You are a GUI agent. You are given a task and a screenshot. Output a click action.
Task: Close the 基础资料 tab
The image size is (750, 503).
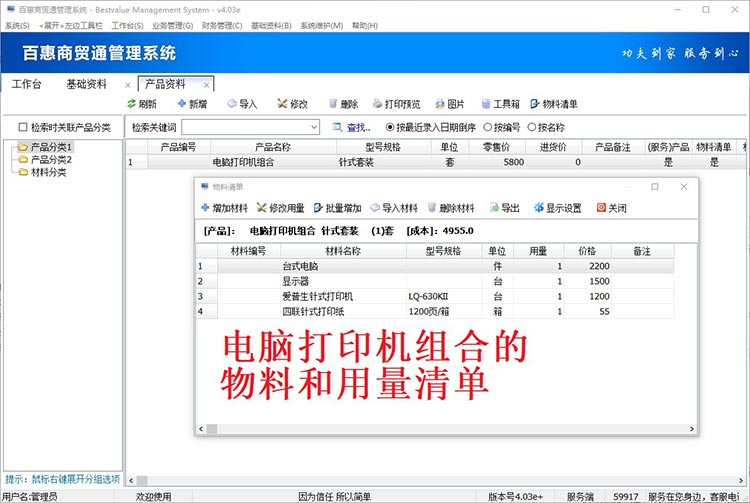click(128, 85)
